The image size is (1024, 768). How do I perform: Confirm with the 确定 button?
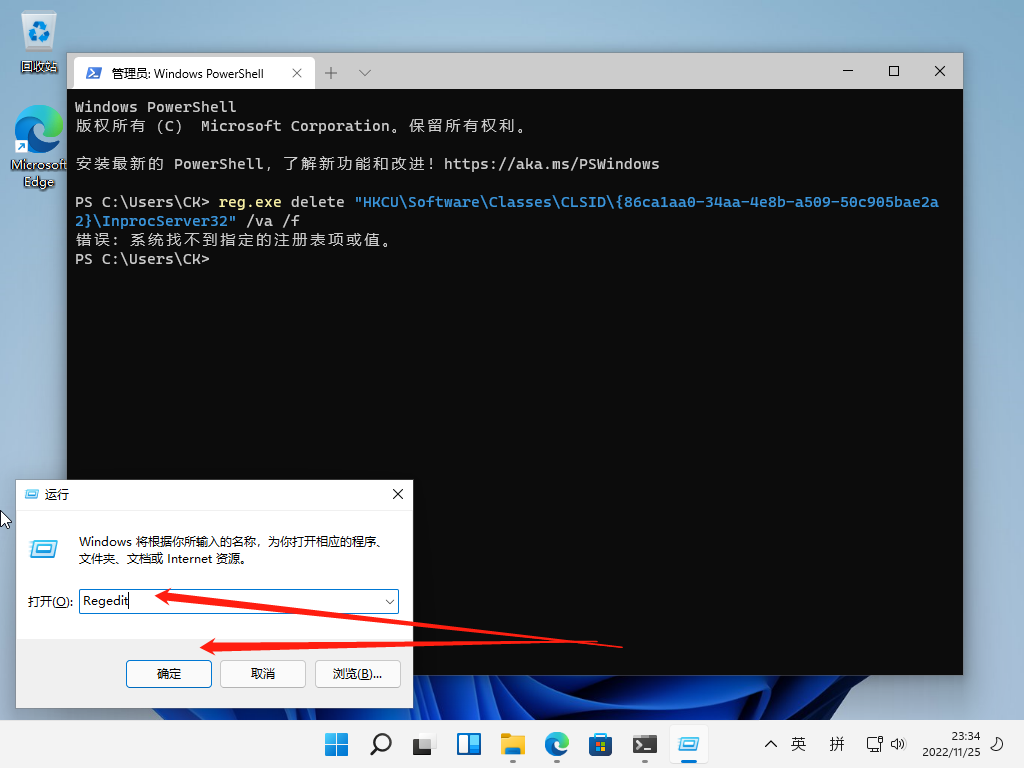tap(168, 674)
